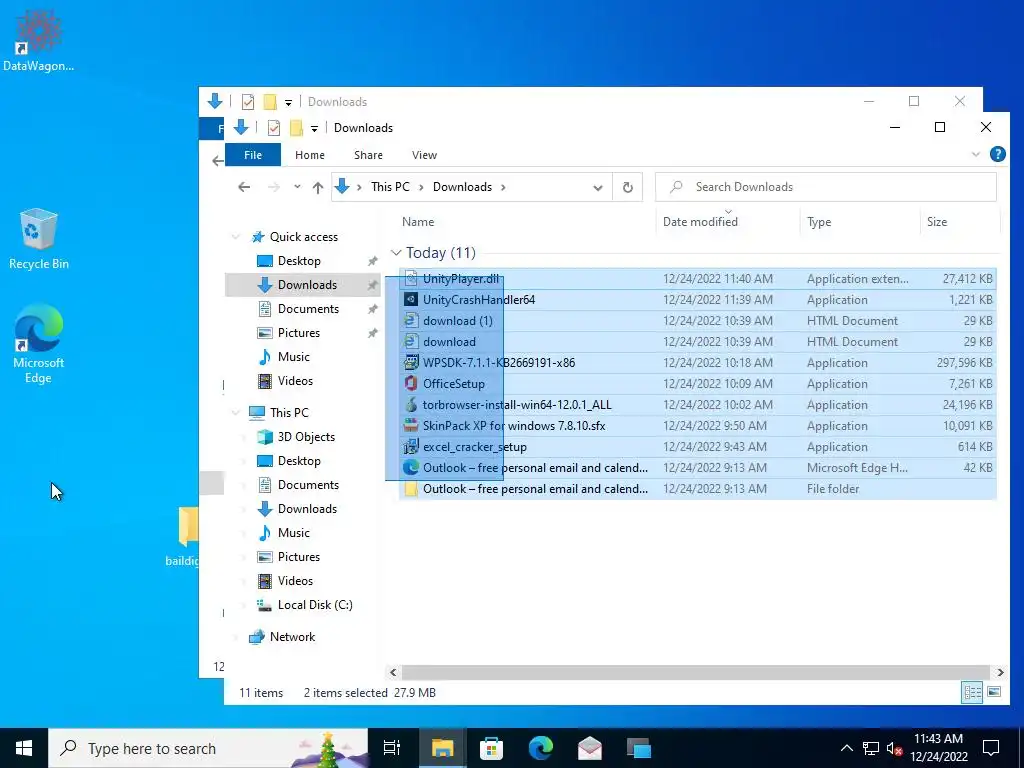Viewport: 1024px width, 768px height.
Task: Open 3D Objects in navigation pane
Action: click(x=306, y=437)
